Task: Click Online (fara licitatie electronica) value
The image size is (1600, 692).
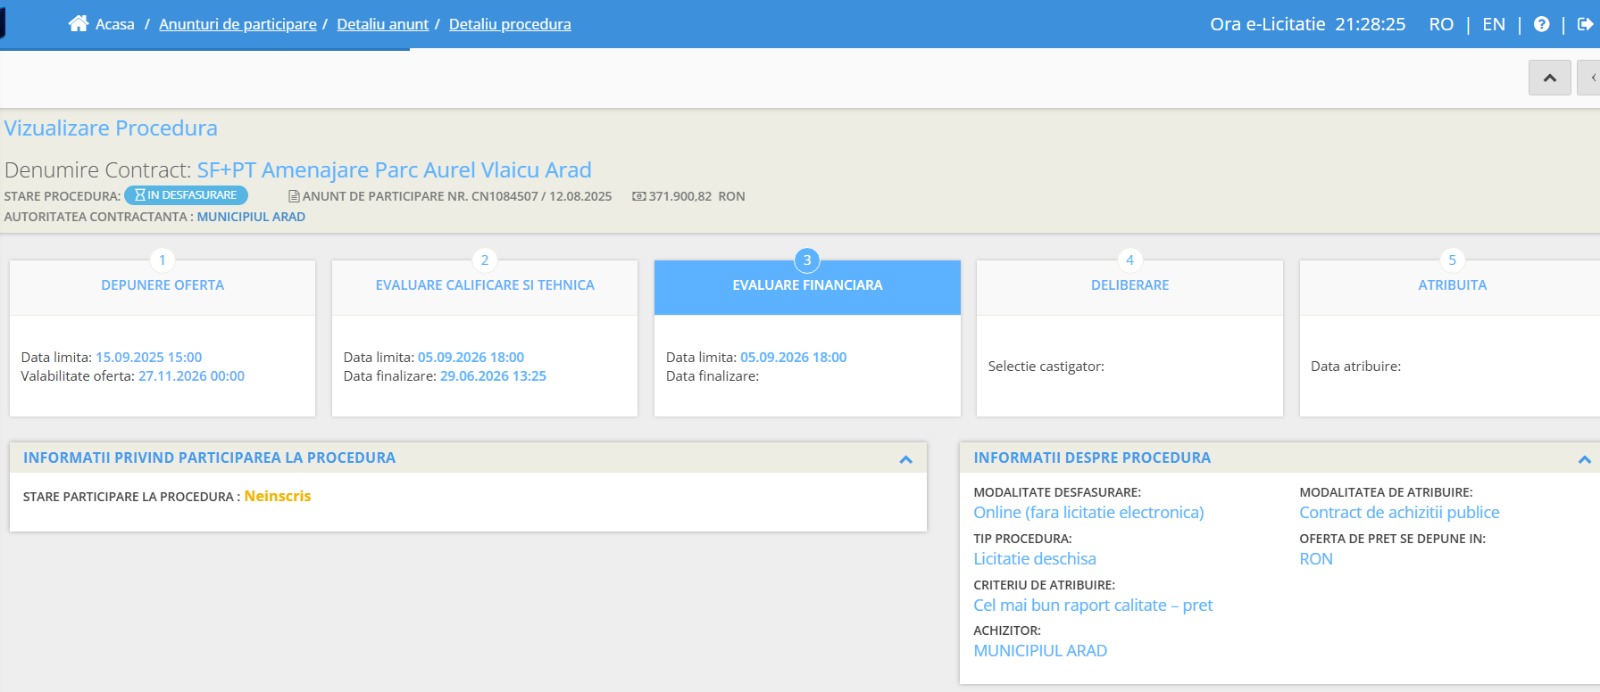Action: [x=1089, y=512]
